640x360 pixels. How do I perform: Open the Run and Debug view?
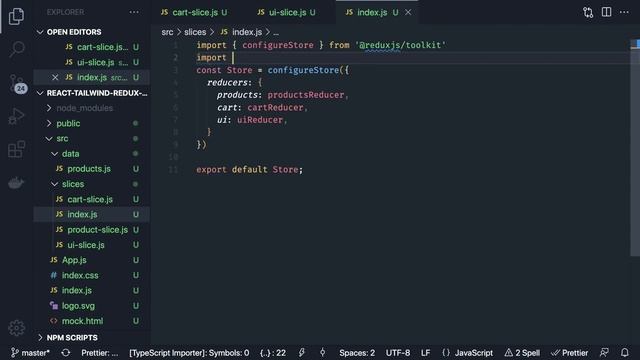click(x=16, y=116)
